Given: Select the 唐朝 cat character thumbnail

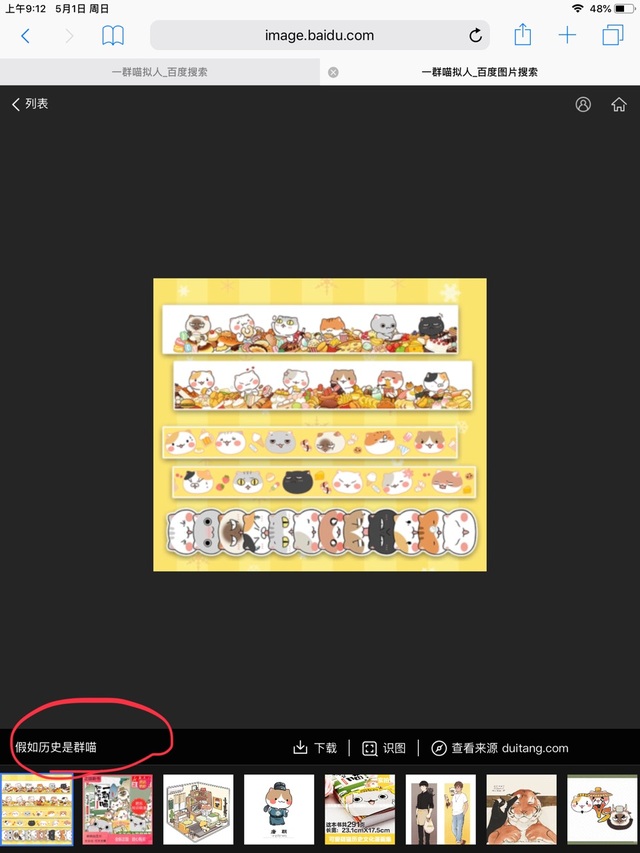Looking at the screenshot, I should point(279,809).
